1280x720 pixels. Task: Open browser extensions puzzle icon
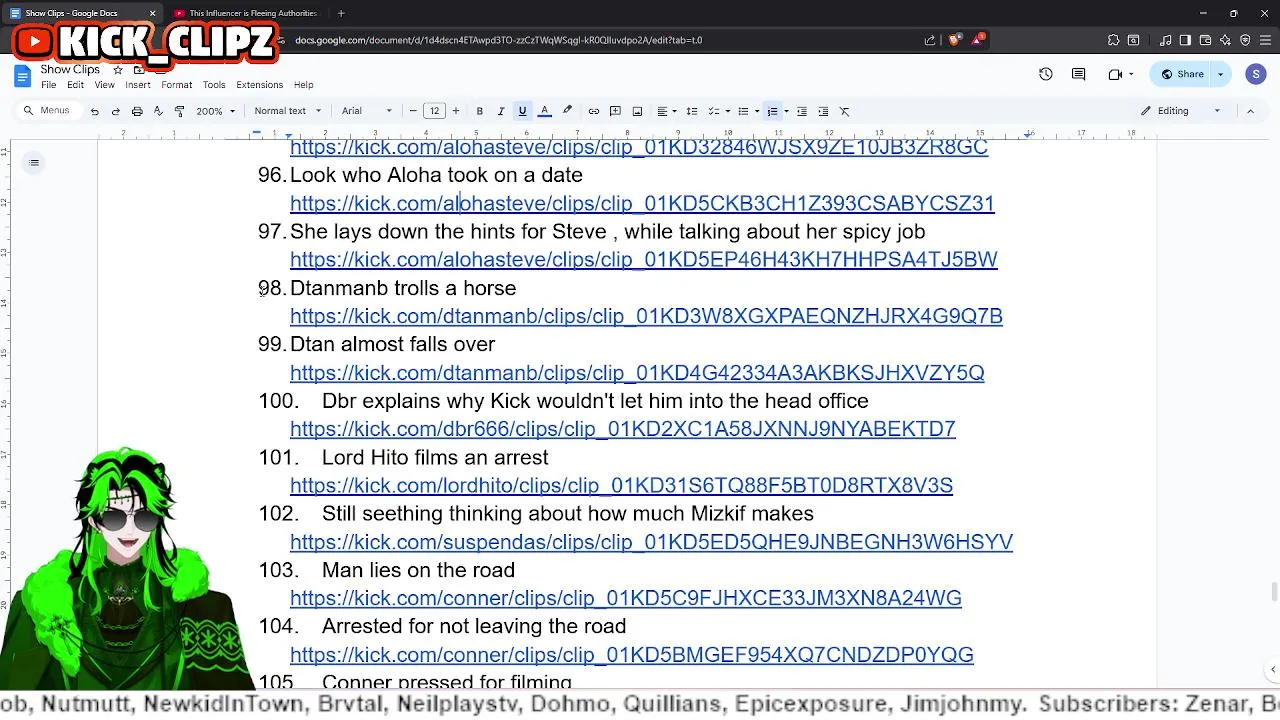pos(1113,40)
